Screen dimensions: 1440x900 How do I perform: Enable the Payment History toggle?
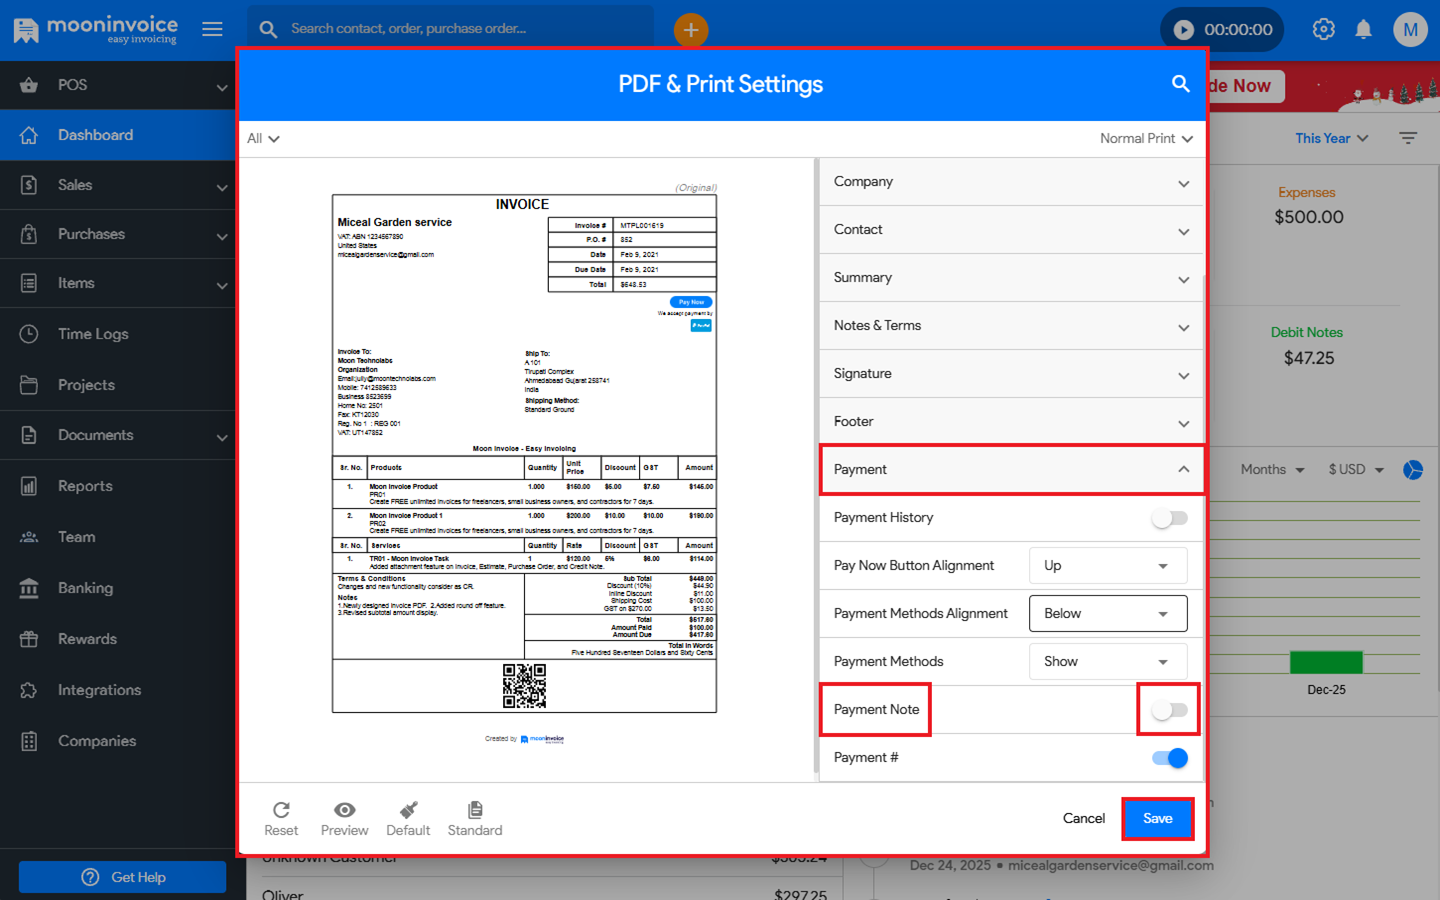[x=1169, y=518]
